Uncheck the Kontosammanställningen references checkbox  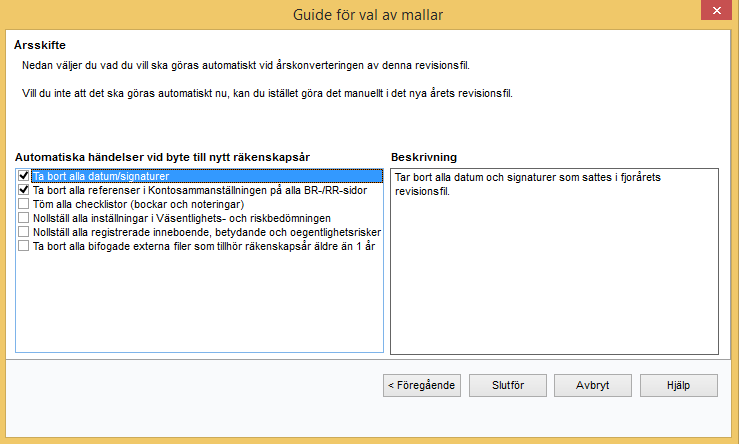tap(24, 190)
